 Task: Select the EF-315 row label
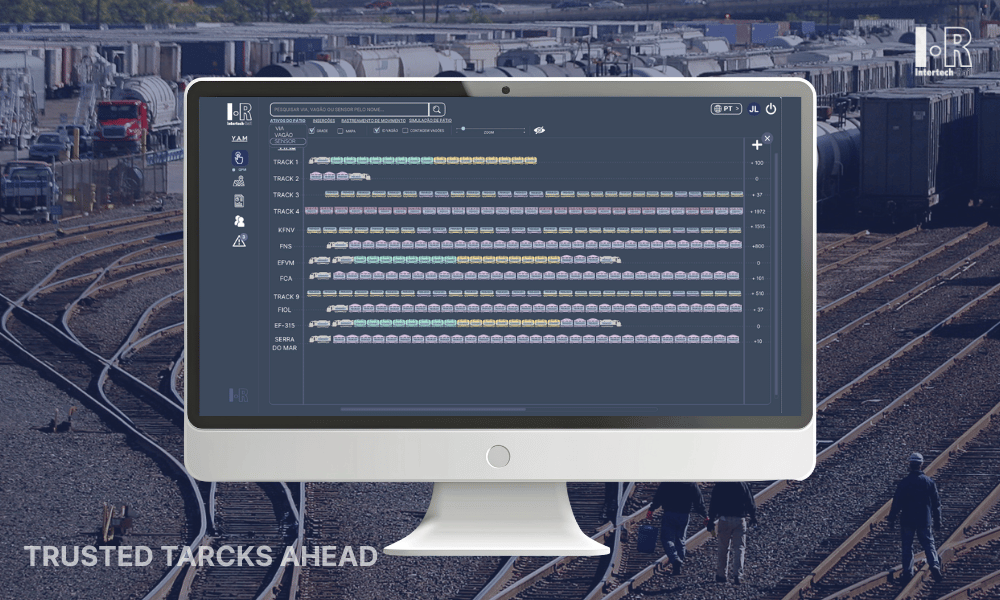point(284,325)
